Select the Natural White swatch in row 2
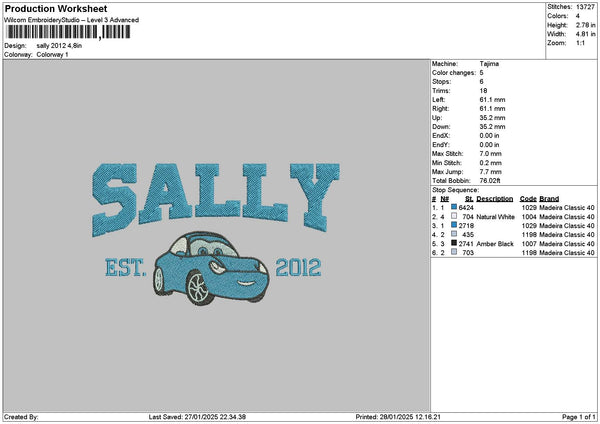This screenshot has height=424, width=600. [454, 216]
